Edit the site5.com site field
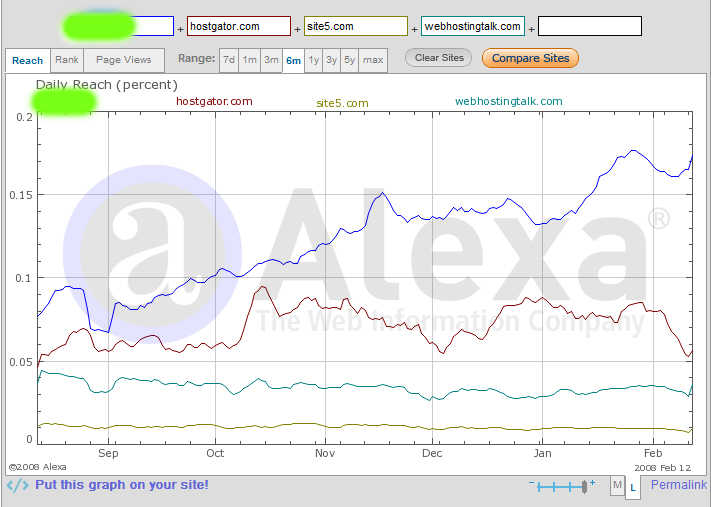Viewport: 711px width, 507px height. (x=356, y=26)
